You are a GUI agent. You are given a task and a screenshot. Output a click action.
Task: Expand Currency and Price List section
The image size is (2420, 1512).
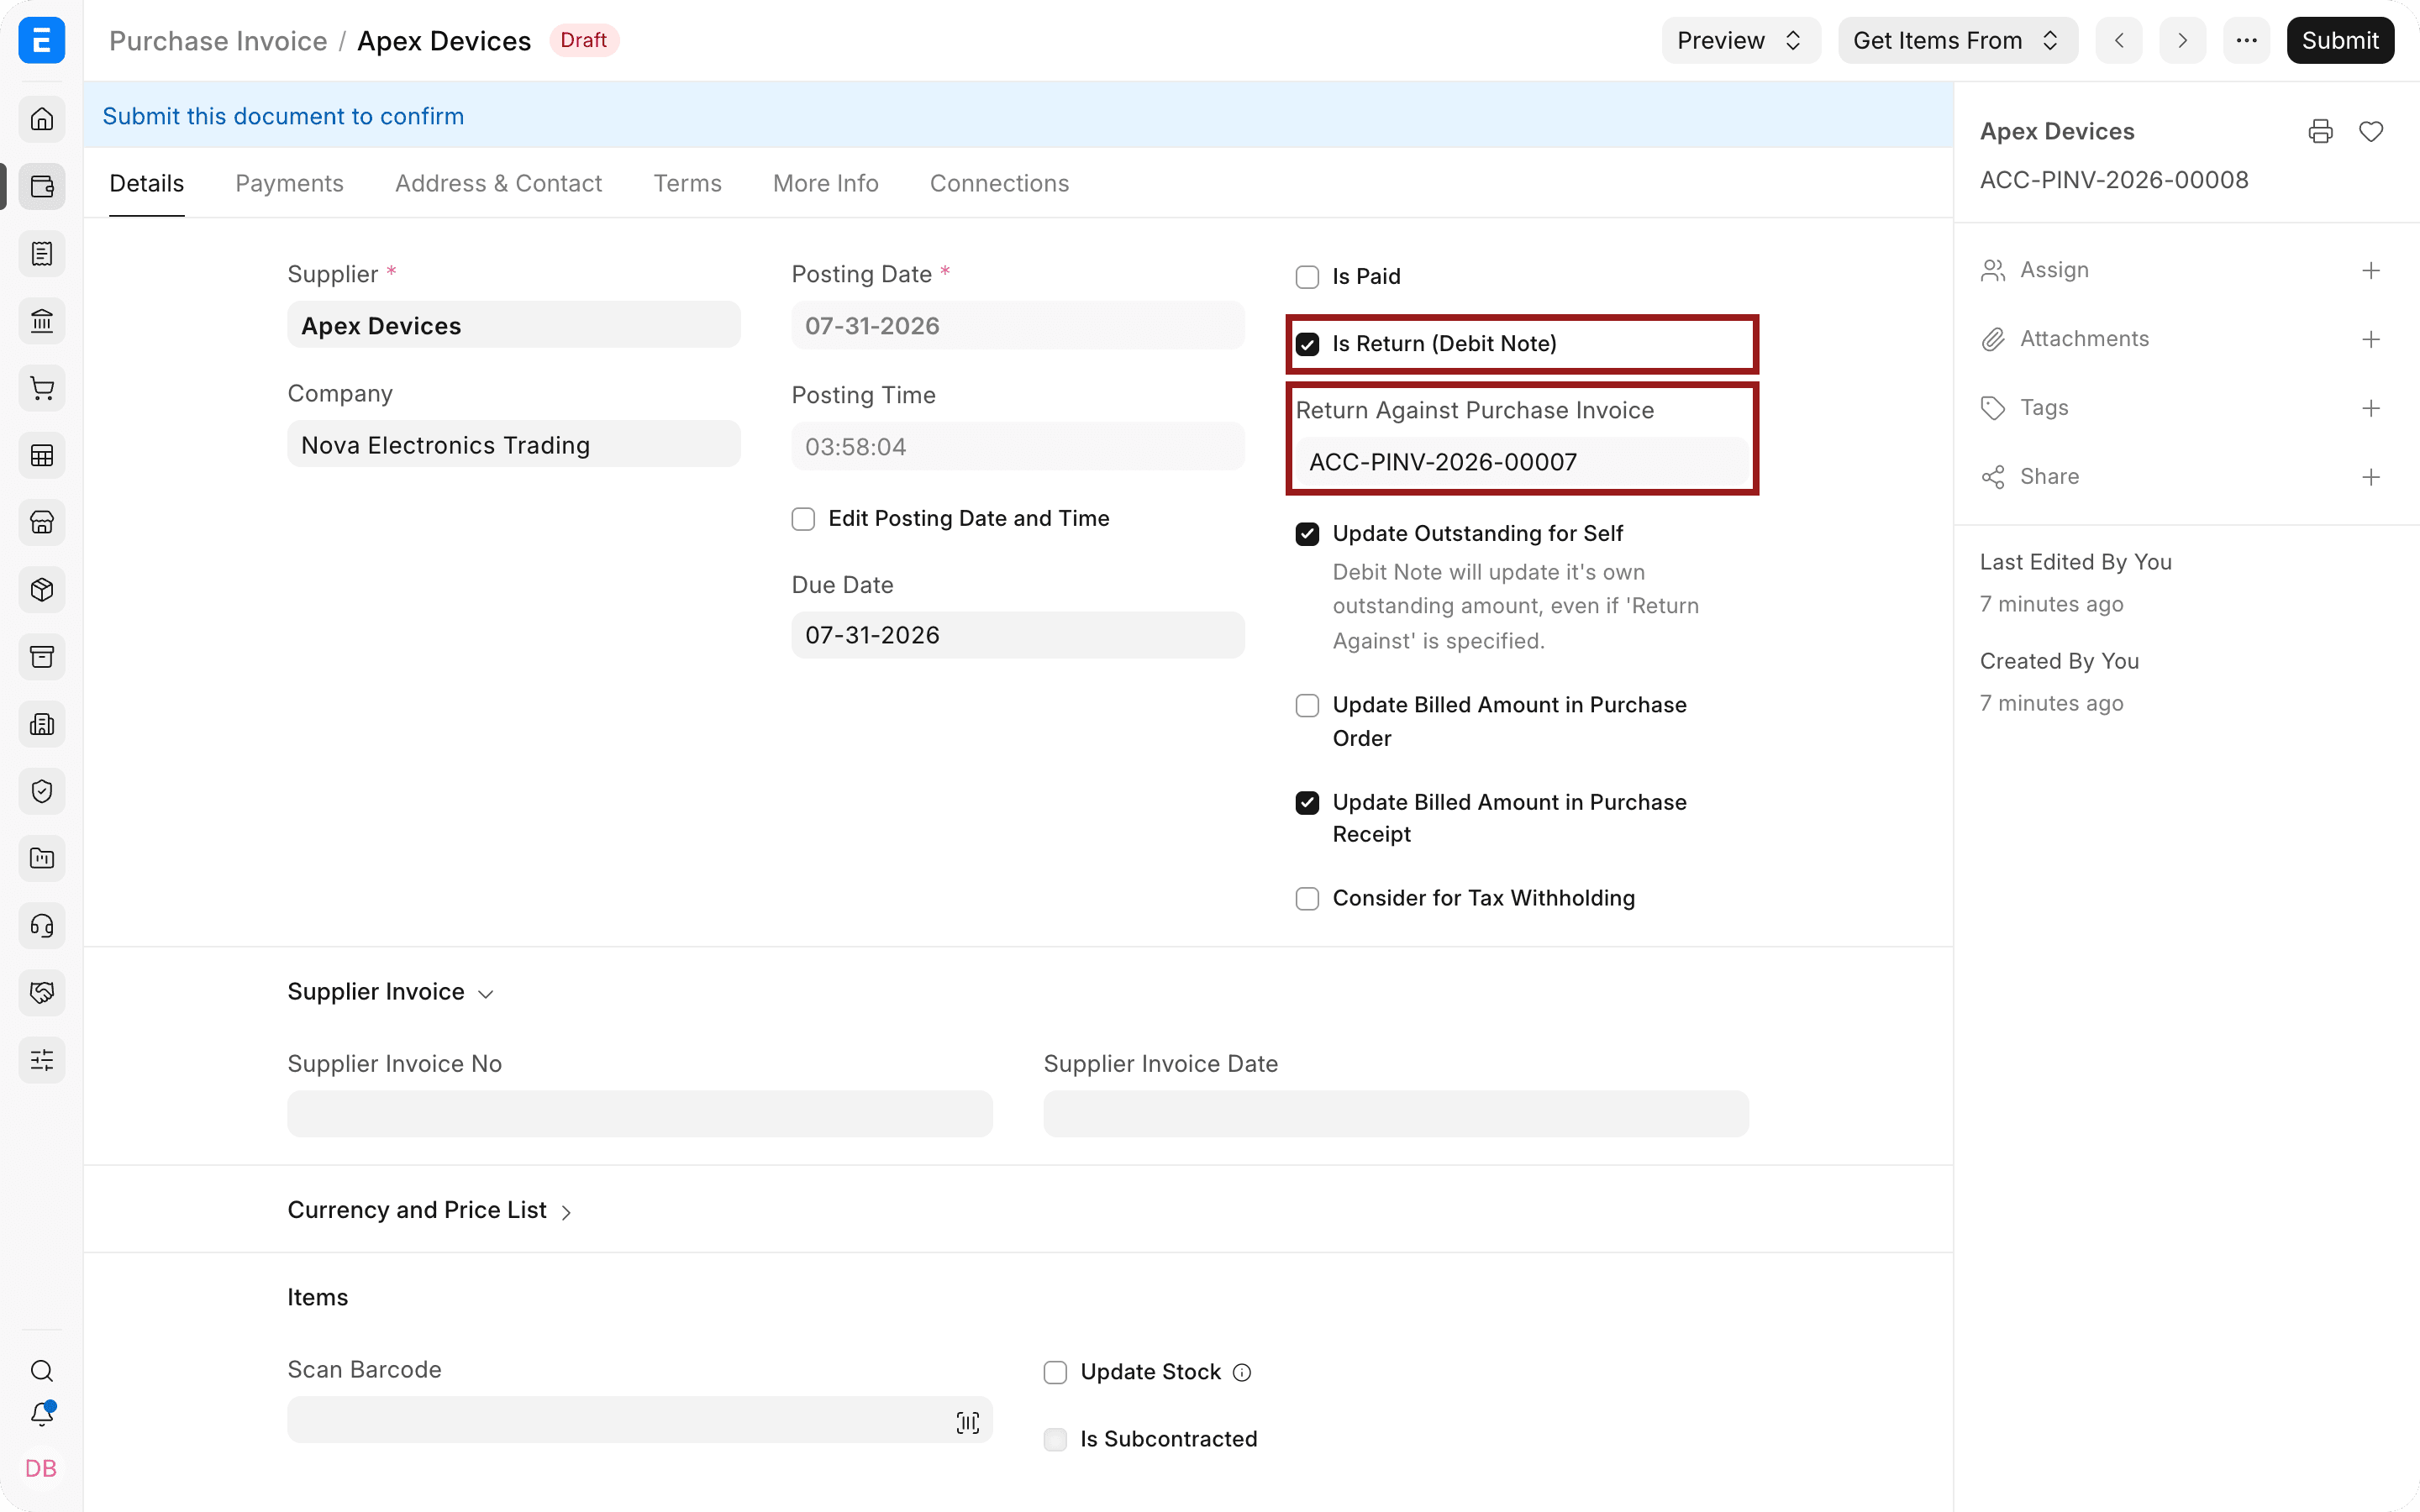tap(429, 1210)
